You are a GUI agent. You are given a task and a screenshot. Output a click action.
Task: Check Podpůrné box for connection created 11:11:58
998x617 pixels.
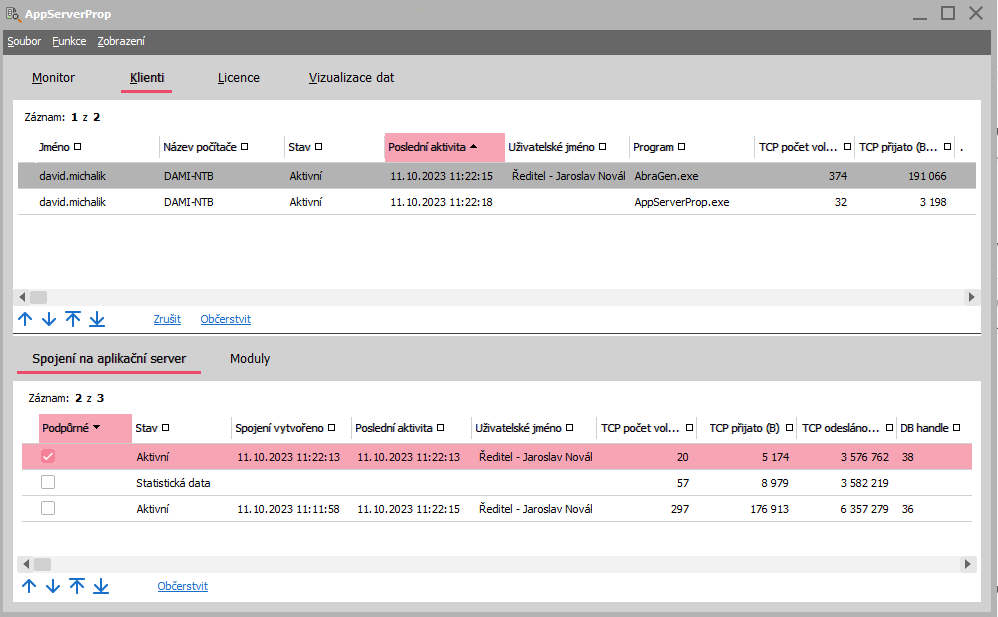coord(48,509)
